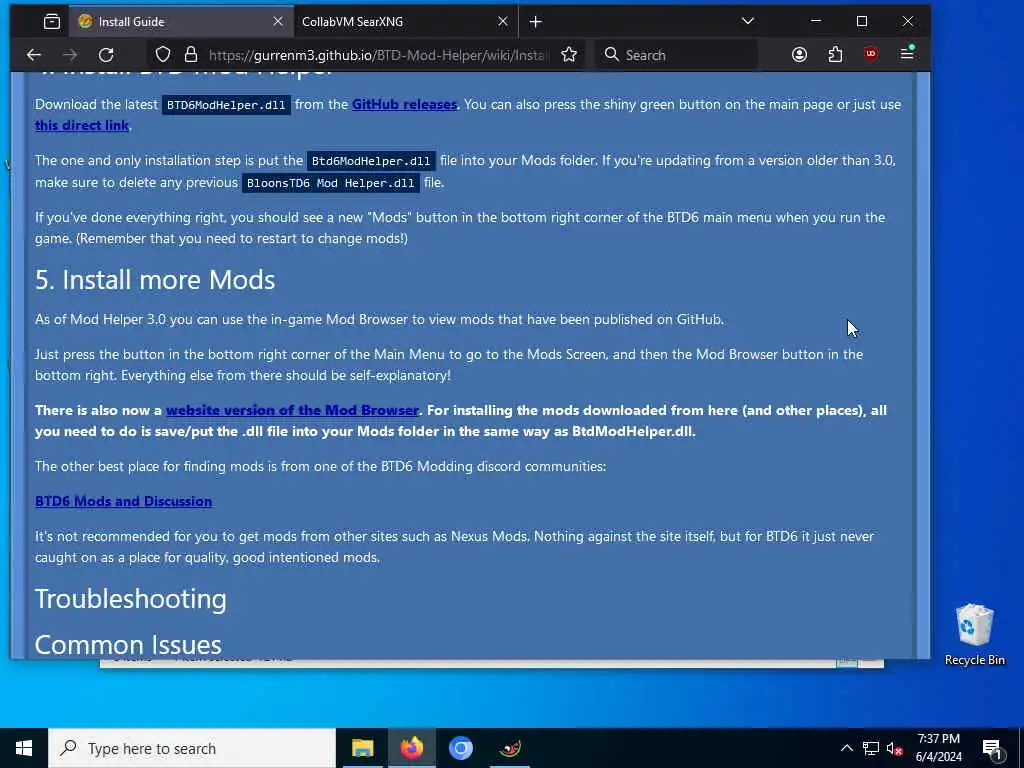This screenshot has height=768, width=1024.
Task: View site security padlock info
Action: click(191, 55)
